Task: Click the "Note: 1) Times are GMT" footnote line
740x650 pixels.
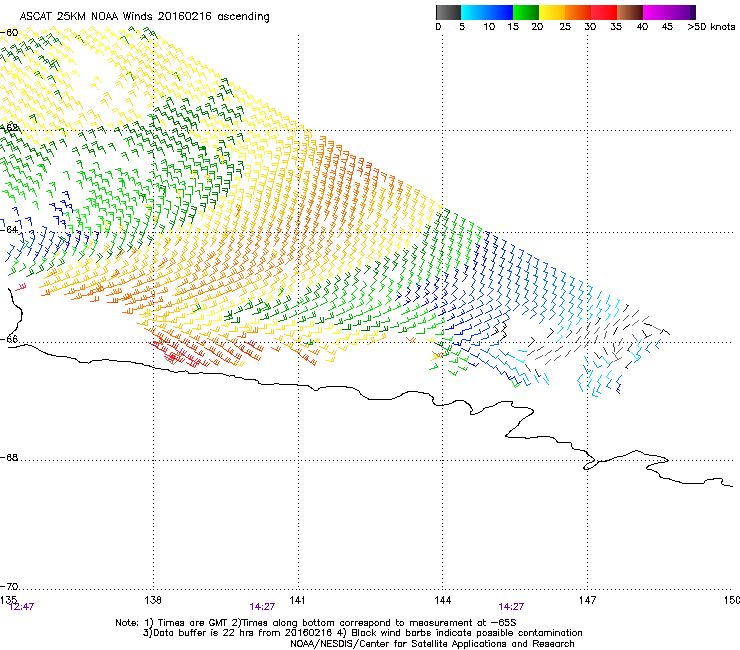Action: [316, 623]
